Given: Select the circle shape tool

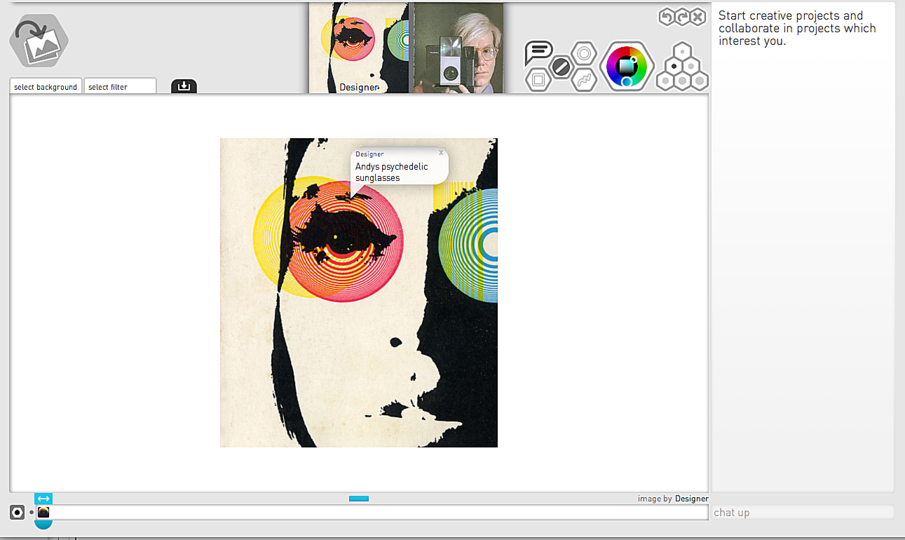Looking at the screenshot, I should pyautogui.click(x=584, y=54).
